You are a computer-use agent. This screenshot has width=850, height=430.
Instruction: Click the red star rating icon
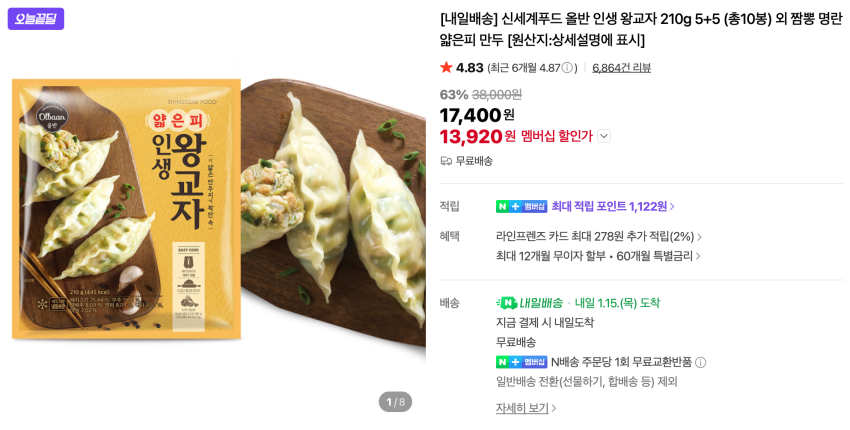(x=446, y=68)
